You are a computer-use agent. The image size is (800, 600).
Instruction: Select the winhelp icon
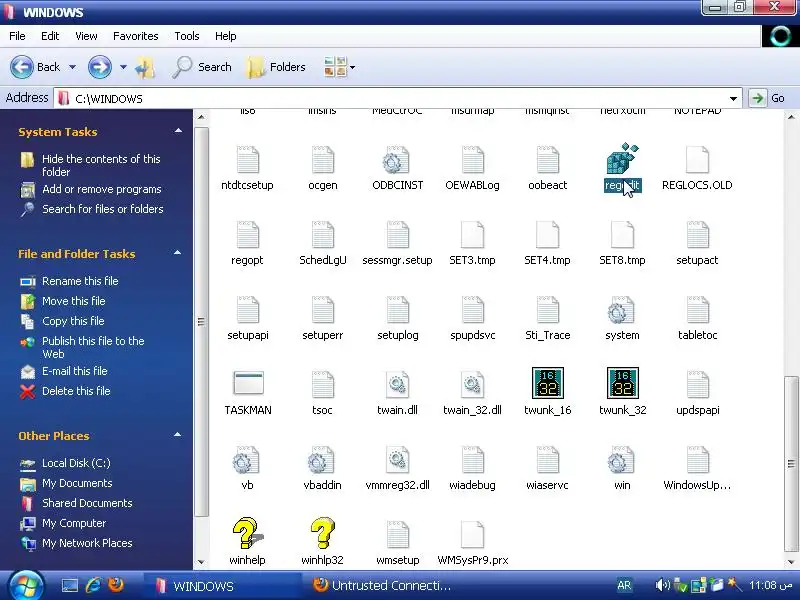click(x=247, y=533)
